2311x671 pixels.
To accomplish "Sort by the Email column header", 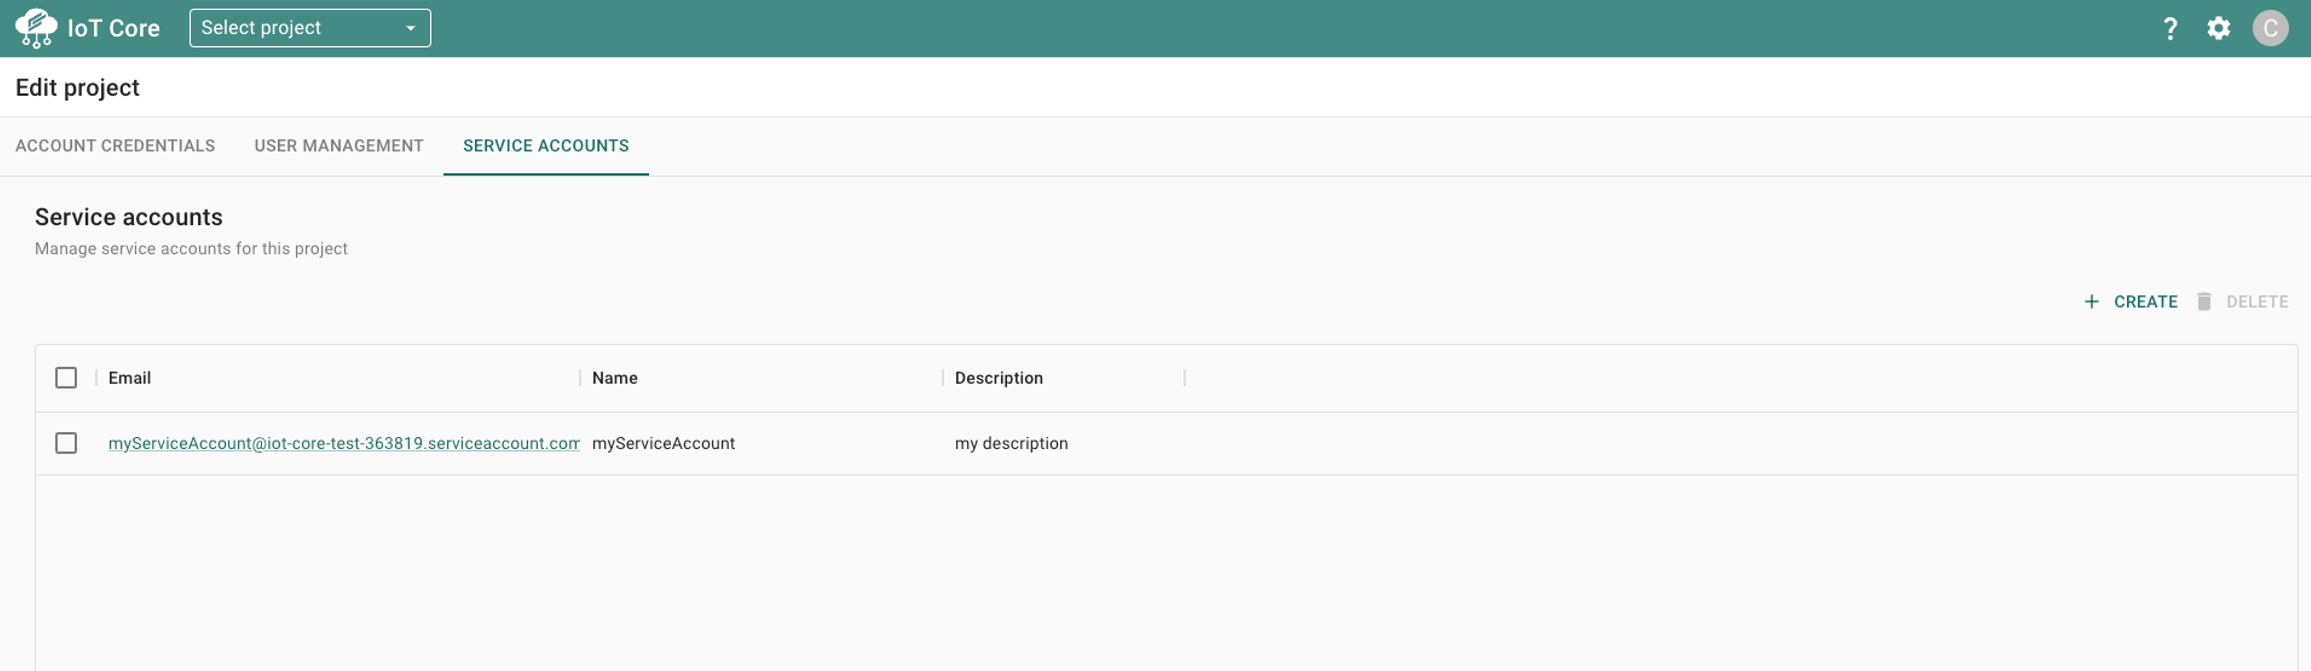I will [130, 378].
